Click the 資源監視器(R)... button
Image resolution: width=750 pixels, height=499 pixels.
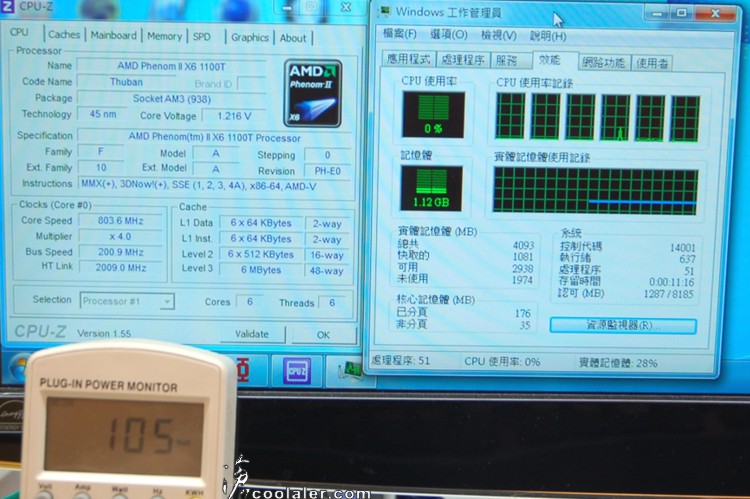pyautogui.click(x=623, y=326)
